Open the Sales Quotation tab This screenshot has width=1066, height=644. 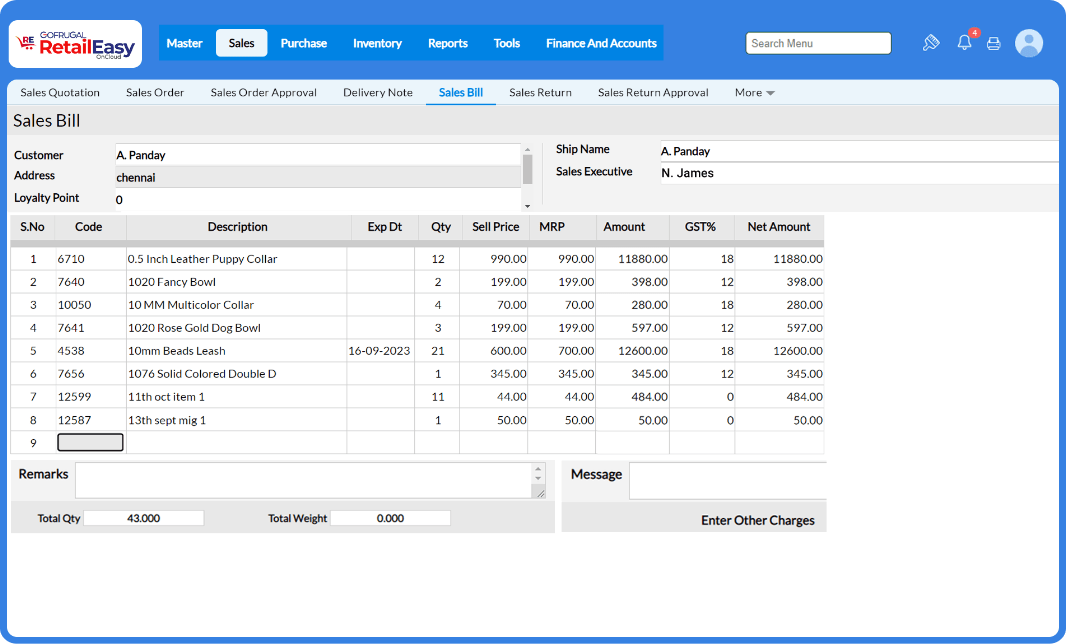tap(60, 93)
